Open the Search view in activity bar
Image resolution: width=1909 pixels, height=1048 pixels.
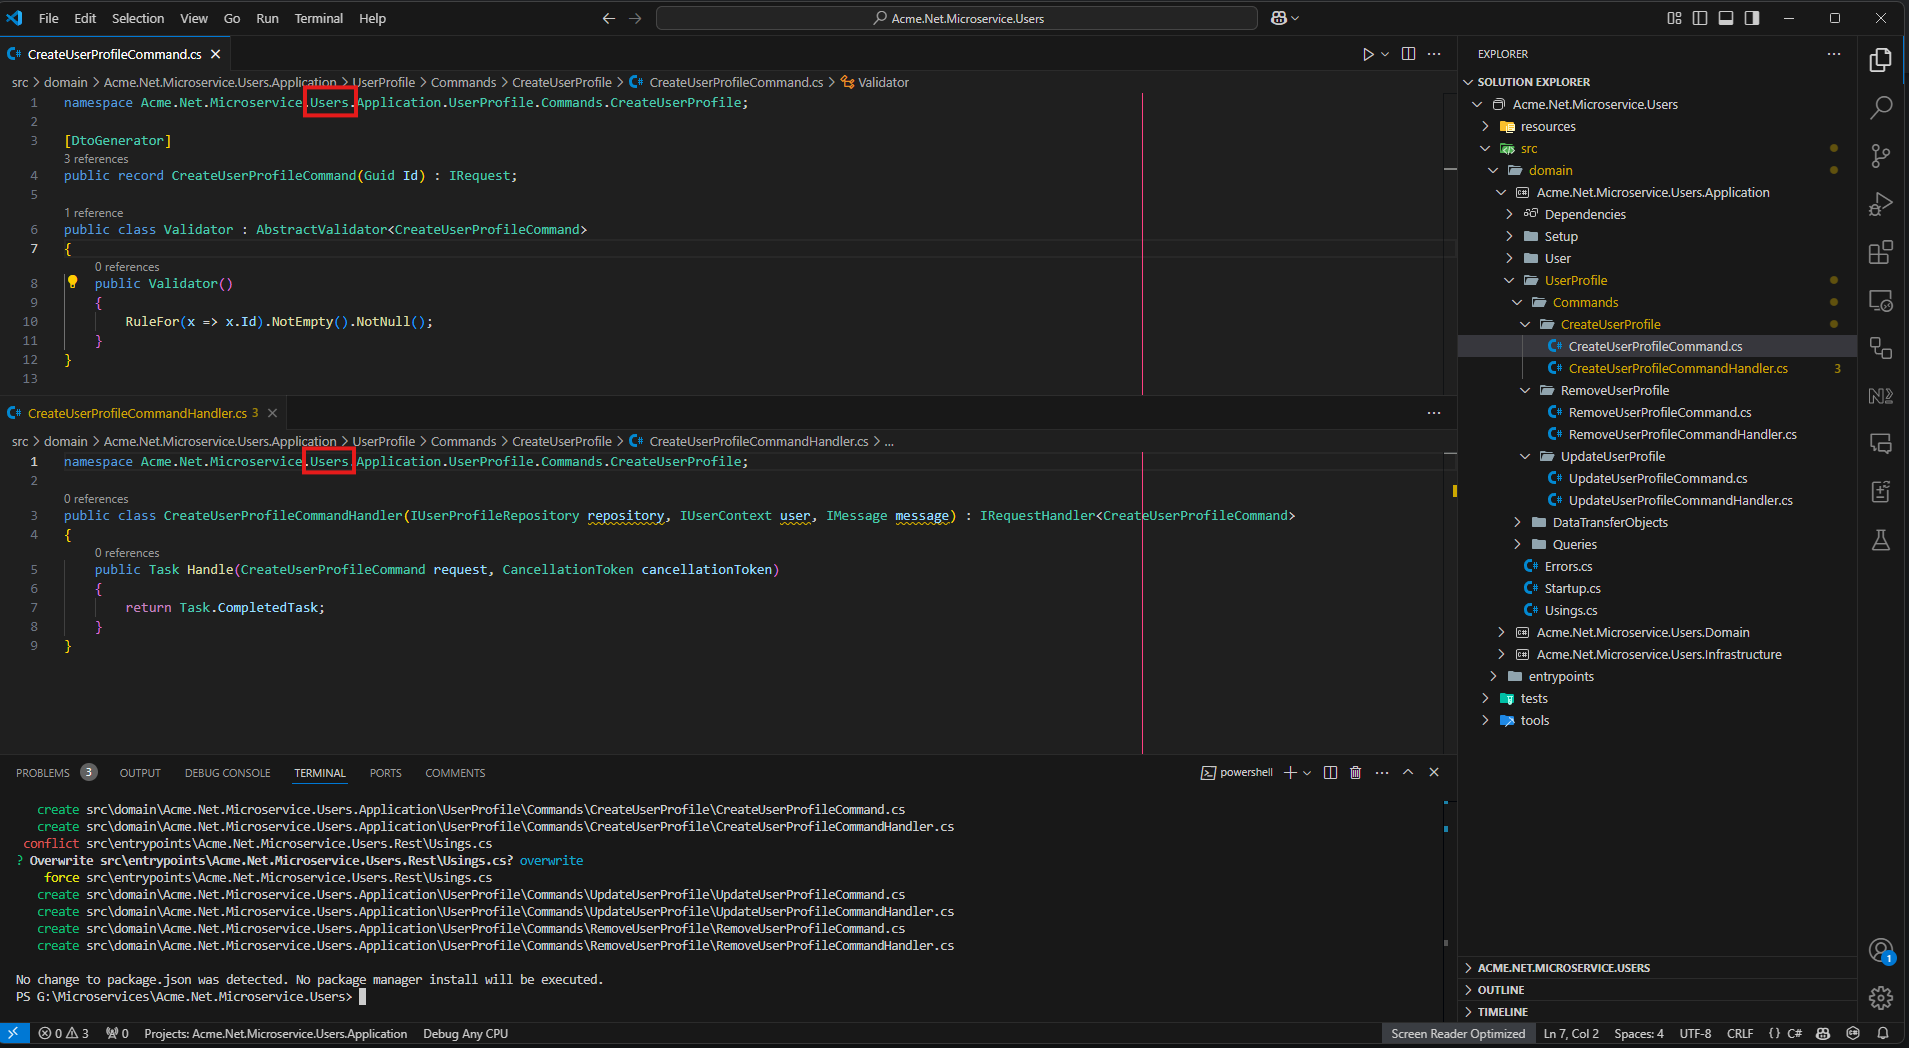pyautogui.click(x=1881, y=107)
